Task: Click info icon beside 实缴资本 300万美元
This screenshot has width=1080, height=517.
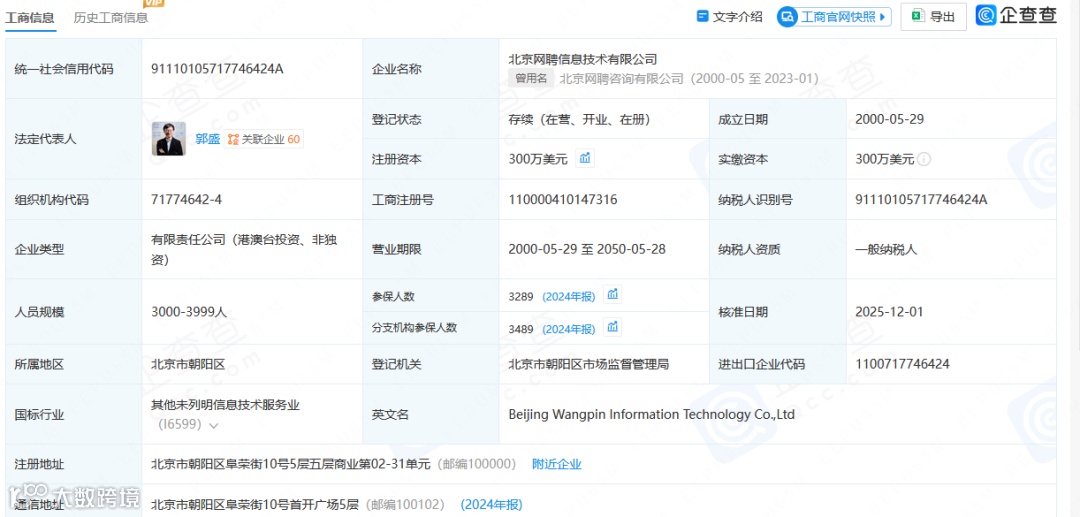Action: [x=924, y=159]
